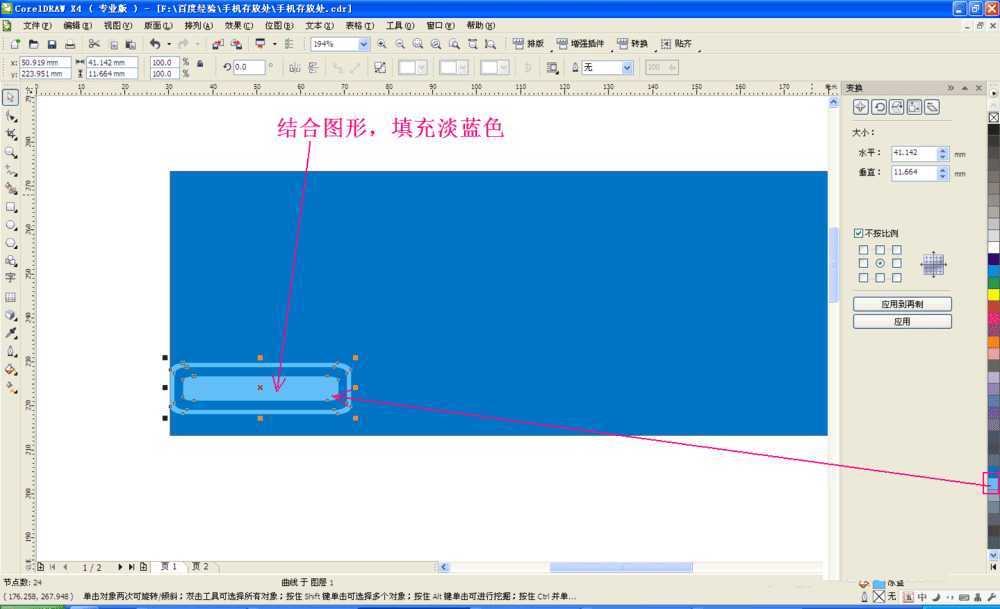
Task: Click the 应用 button
Action: (x=900, y=321)
